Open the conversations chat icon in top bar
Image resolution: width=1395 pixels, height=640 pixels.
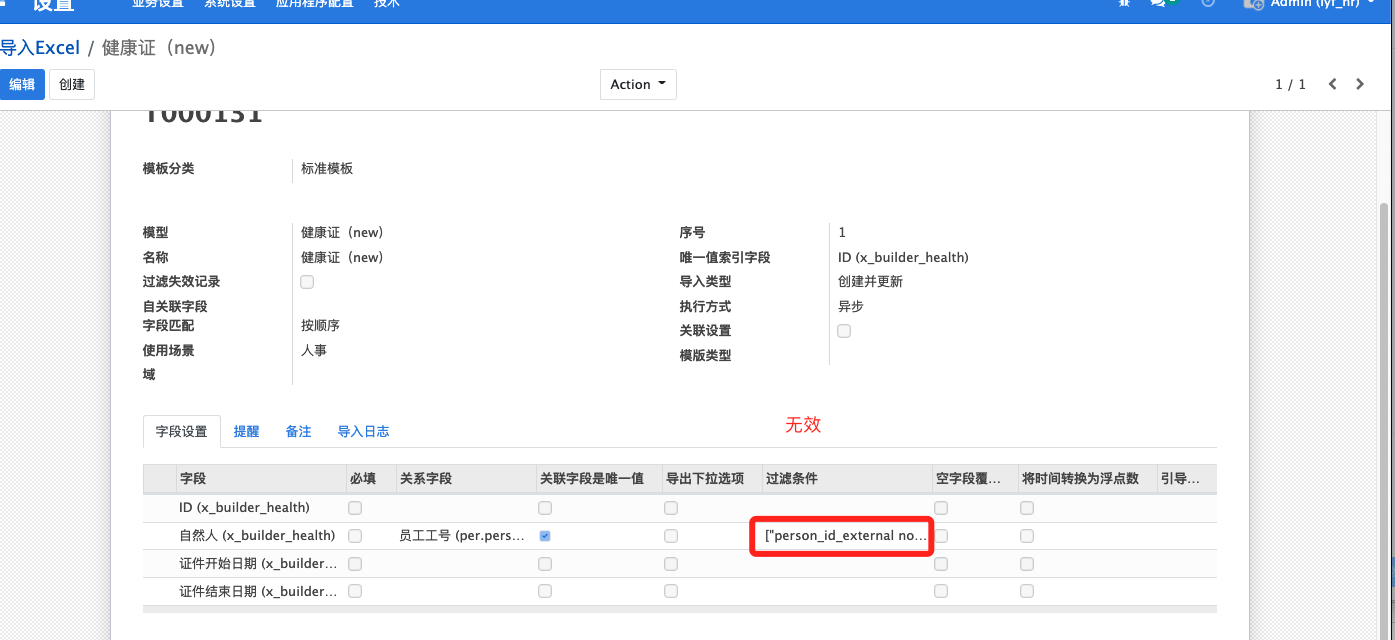[x=1158, y=3]
